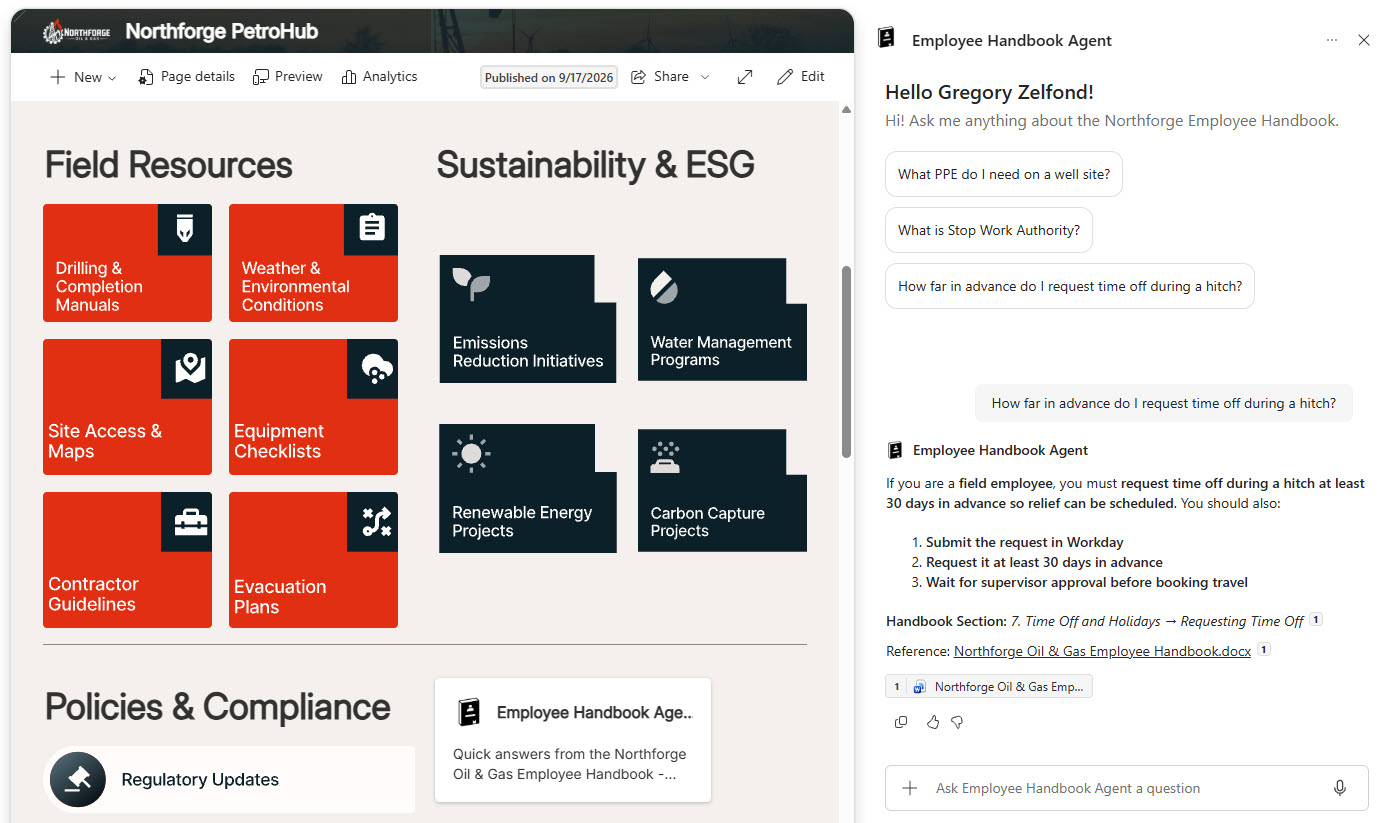
Task: Select the time off during hitch suggestion chip
Action: 1070,286
